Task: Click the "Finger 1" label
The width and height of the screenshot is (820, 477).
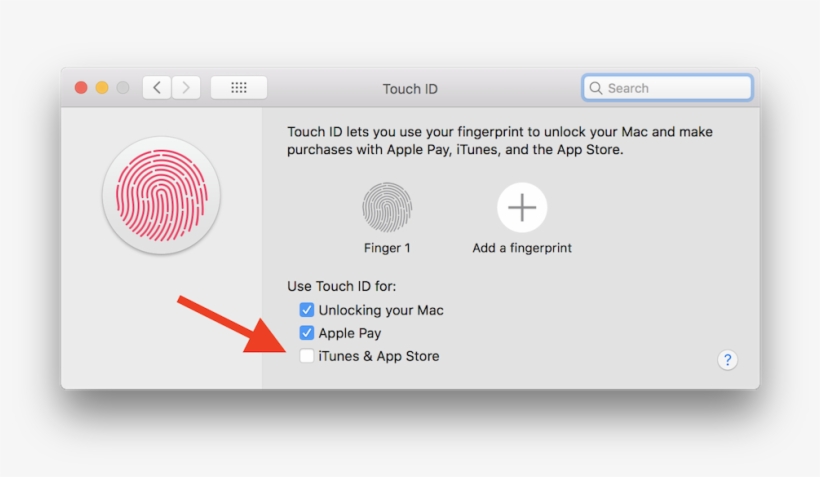Action: point(387,248)
